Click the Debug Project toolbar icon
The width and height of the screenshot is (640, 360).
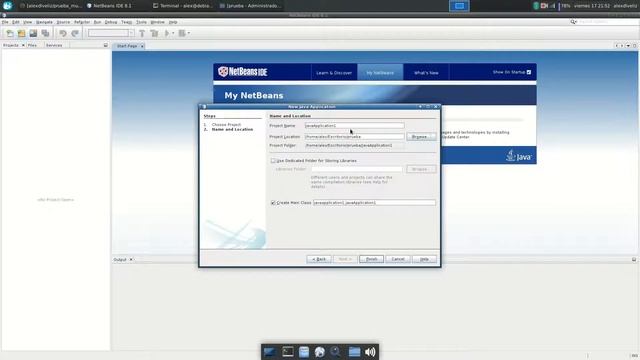pyautogui.click(x=182, y=33)
